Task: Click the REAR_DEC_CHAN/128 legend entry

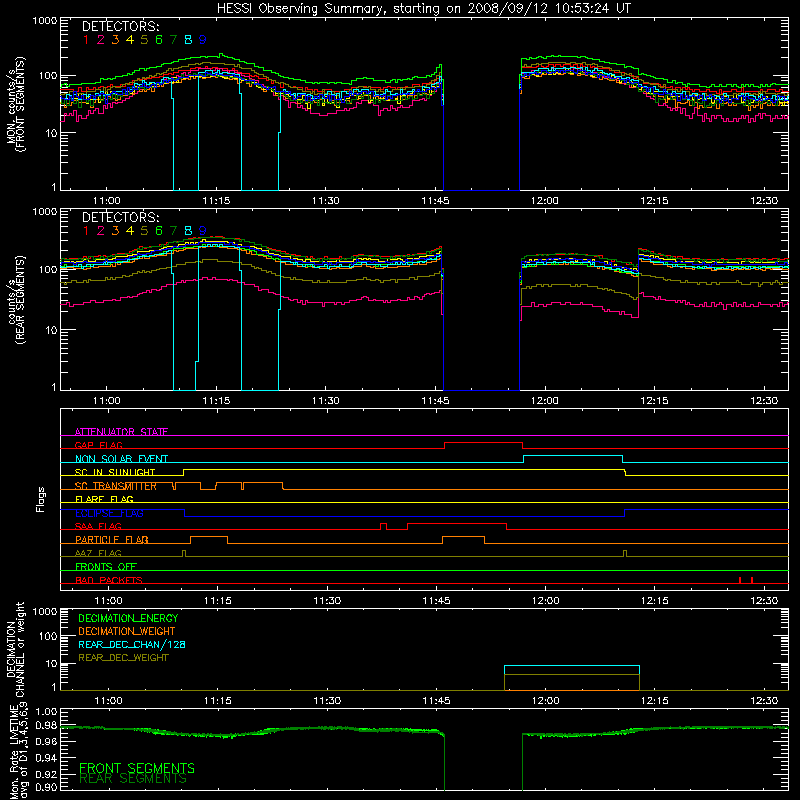Action: point(132,645)
